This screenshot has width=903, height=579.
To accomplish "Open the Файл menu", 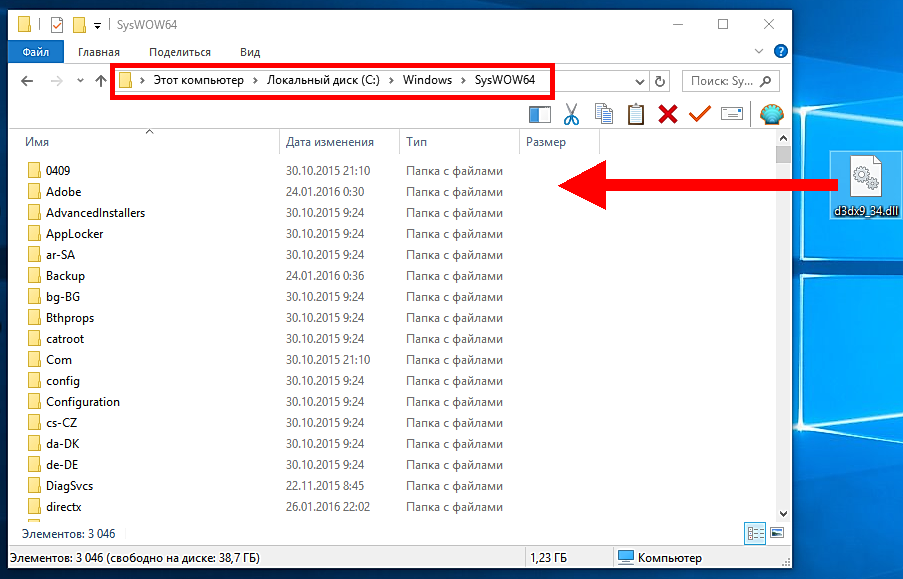I will 35,52.
